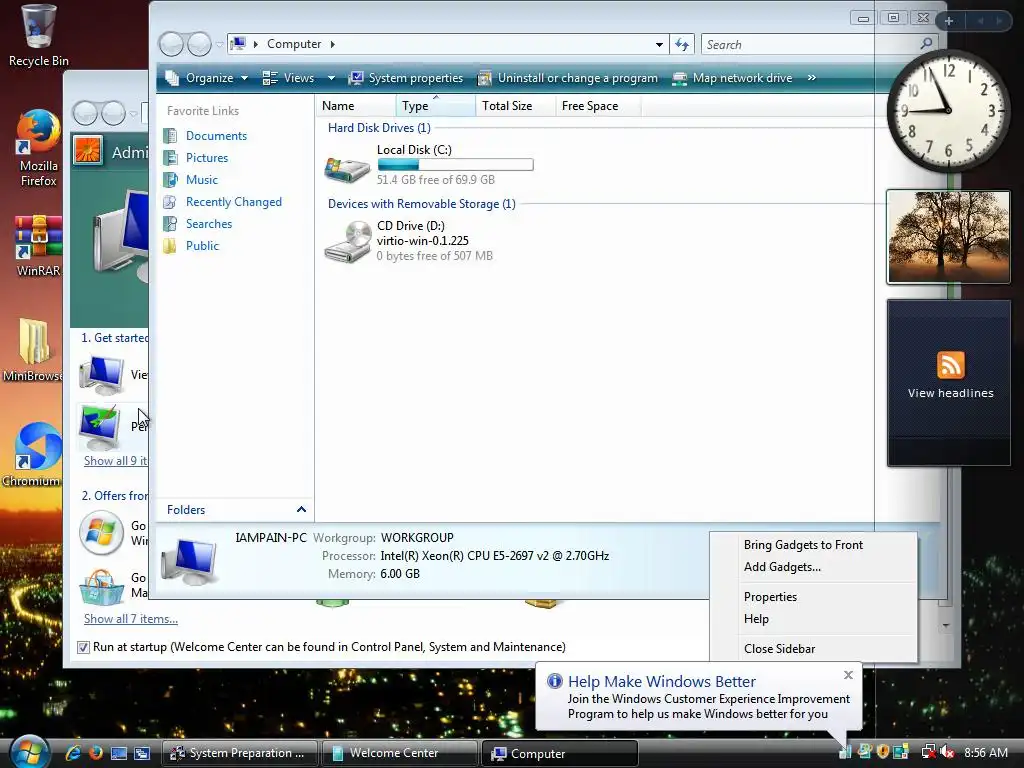Click the muted volume tray icon

coord(948,752)
